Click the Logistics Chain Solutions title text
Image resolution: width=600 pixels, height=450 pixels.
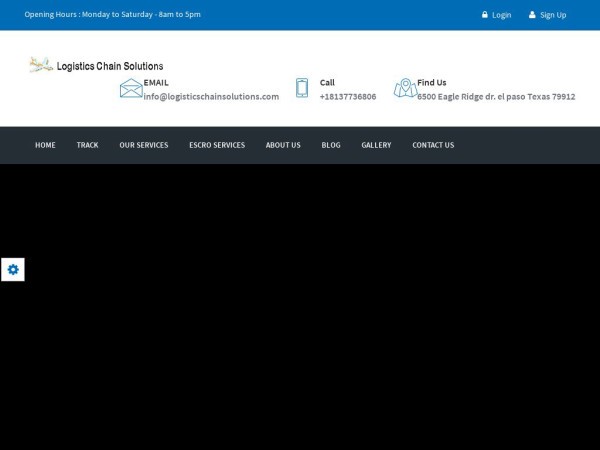click(x=110, y=66)
